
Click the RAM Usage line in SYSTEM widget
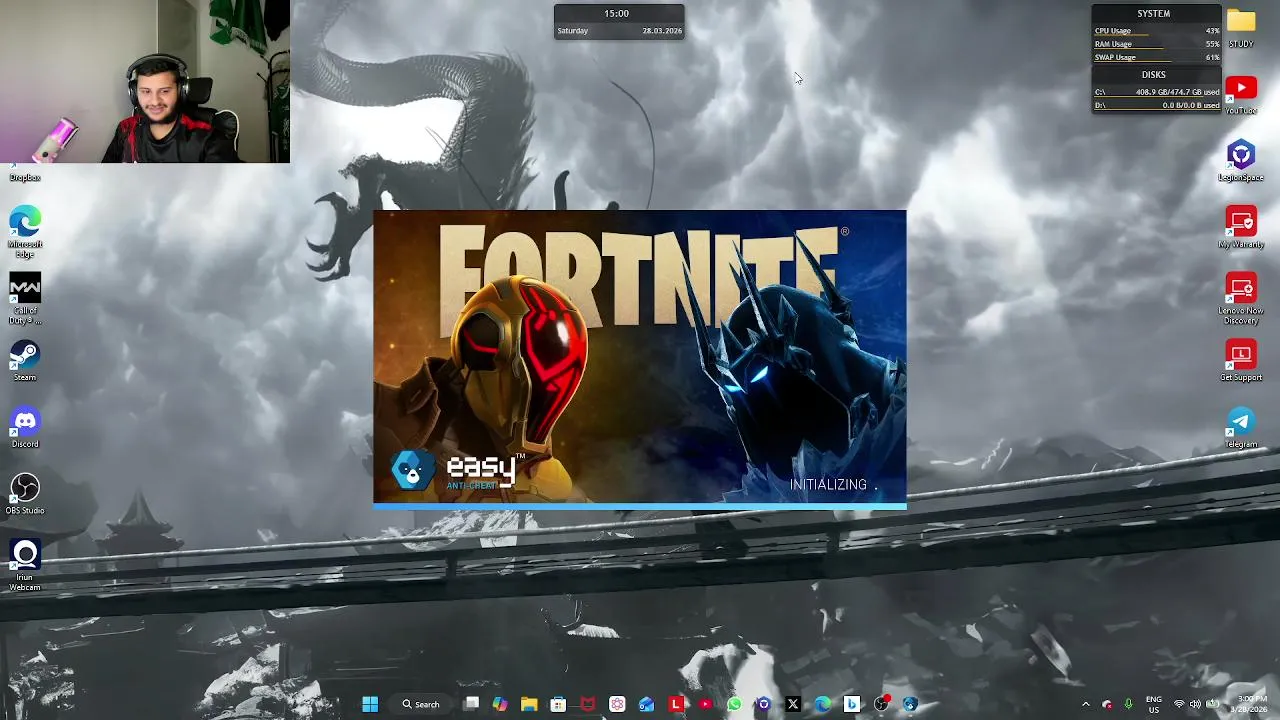1157,44
